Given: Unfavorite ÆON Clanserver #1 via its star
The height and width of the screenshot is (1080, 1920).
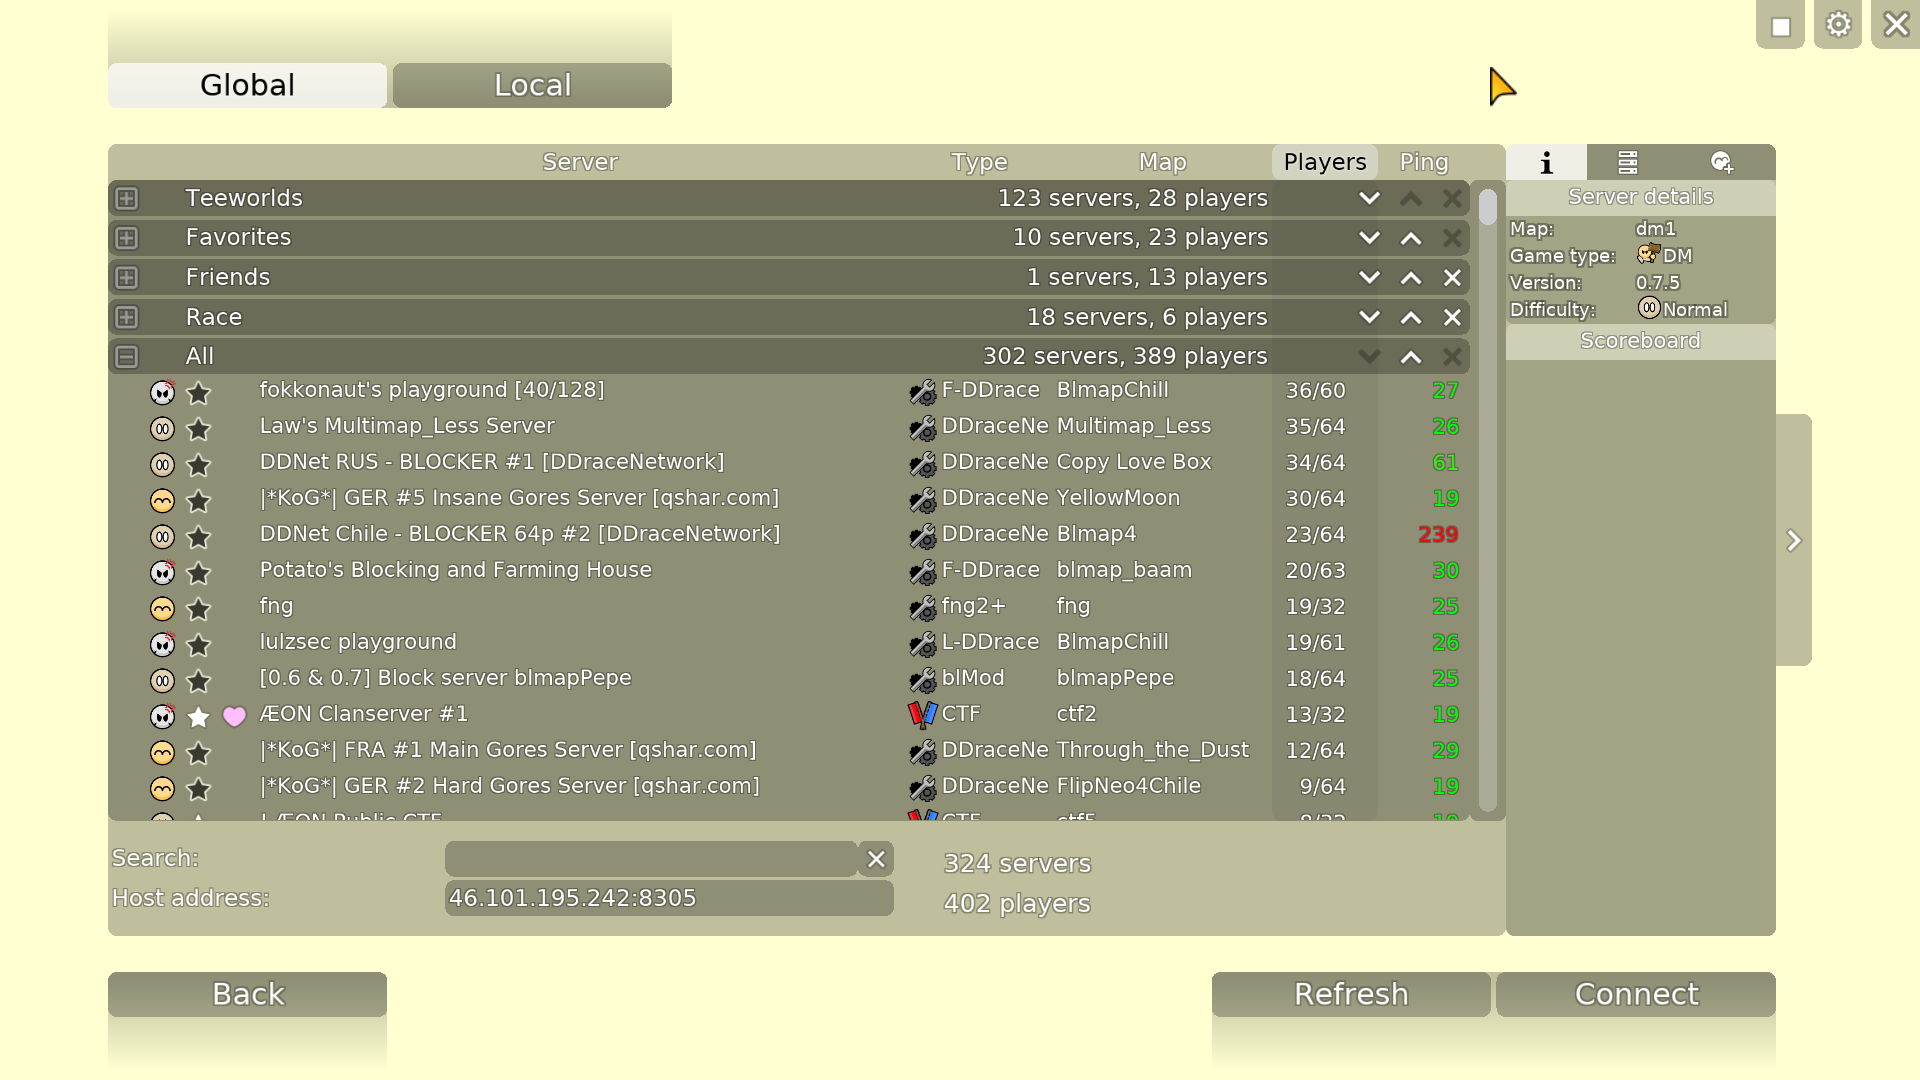Looking at the screenshot, I should point(199,716).
